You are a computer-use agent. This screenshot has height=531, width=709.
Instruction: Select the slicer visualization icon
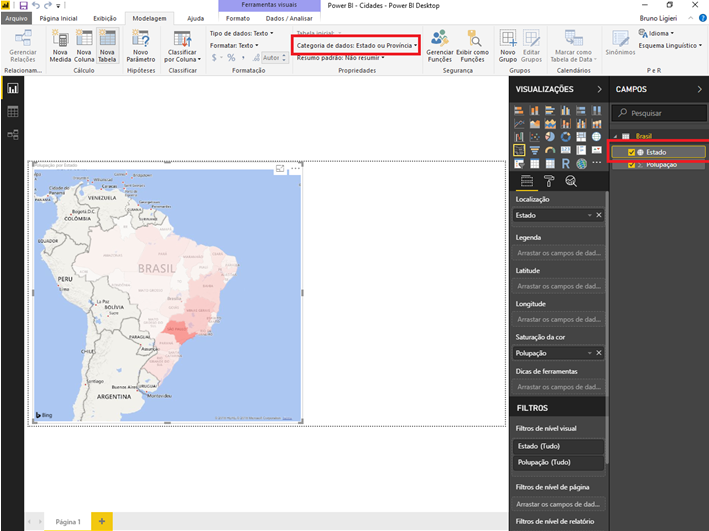519,164
